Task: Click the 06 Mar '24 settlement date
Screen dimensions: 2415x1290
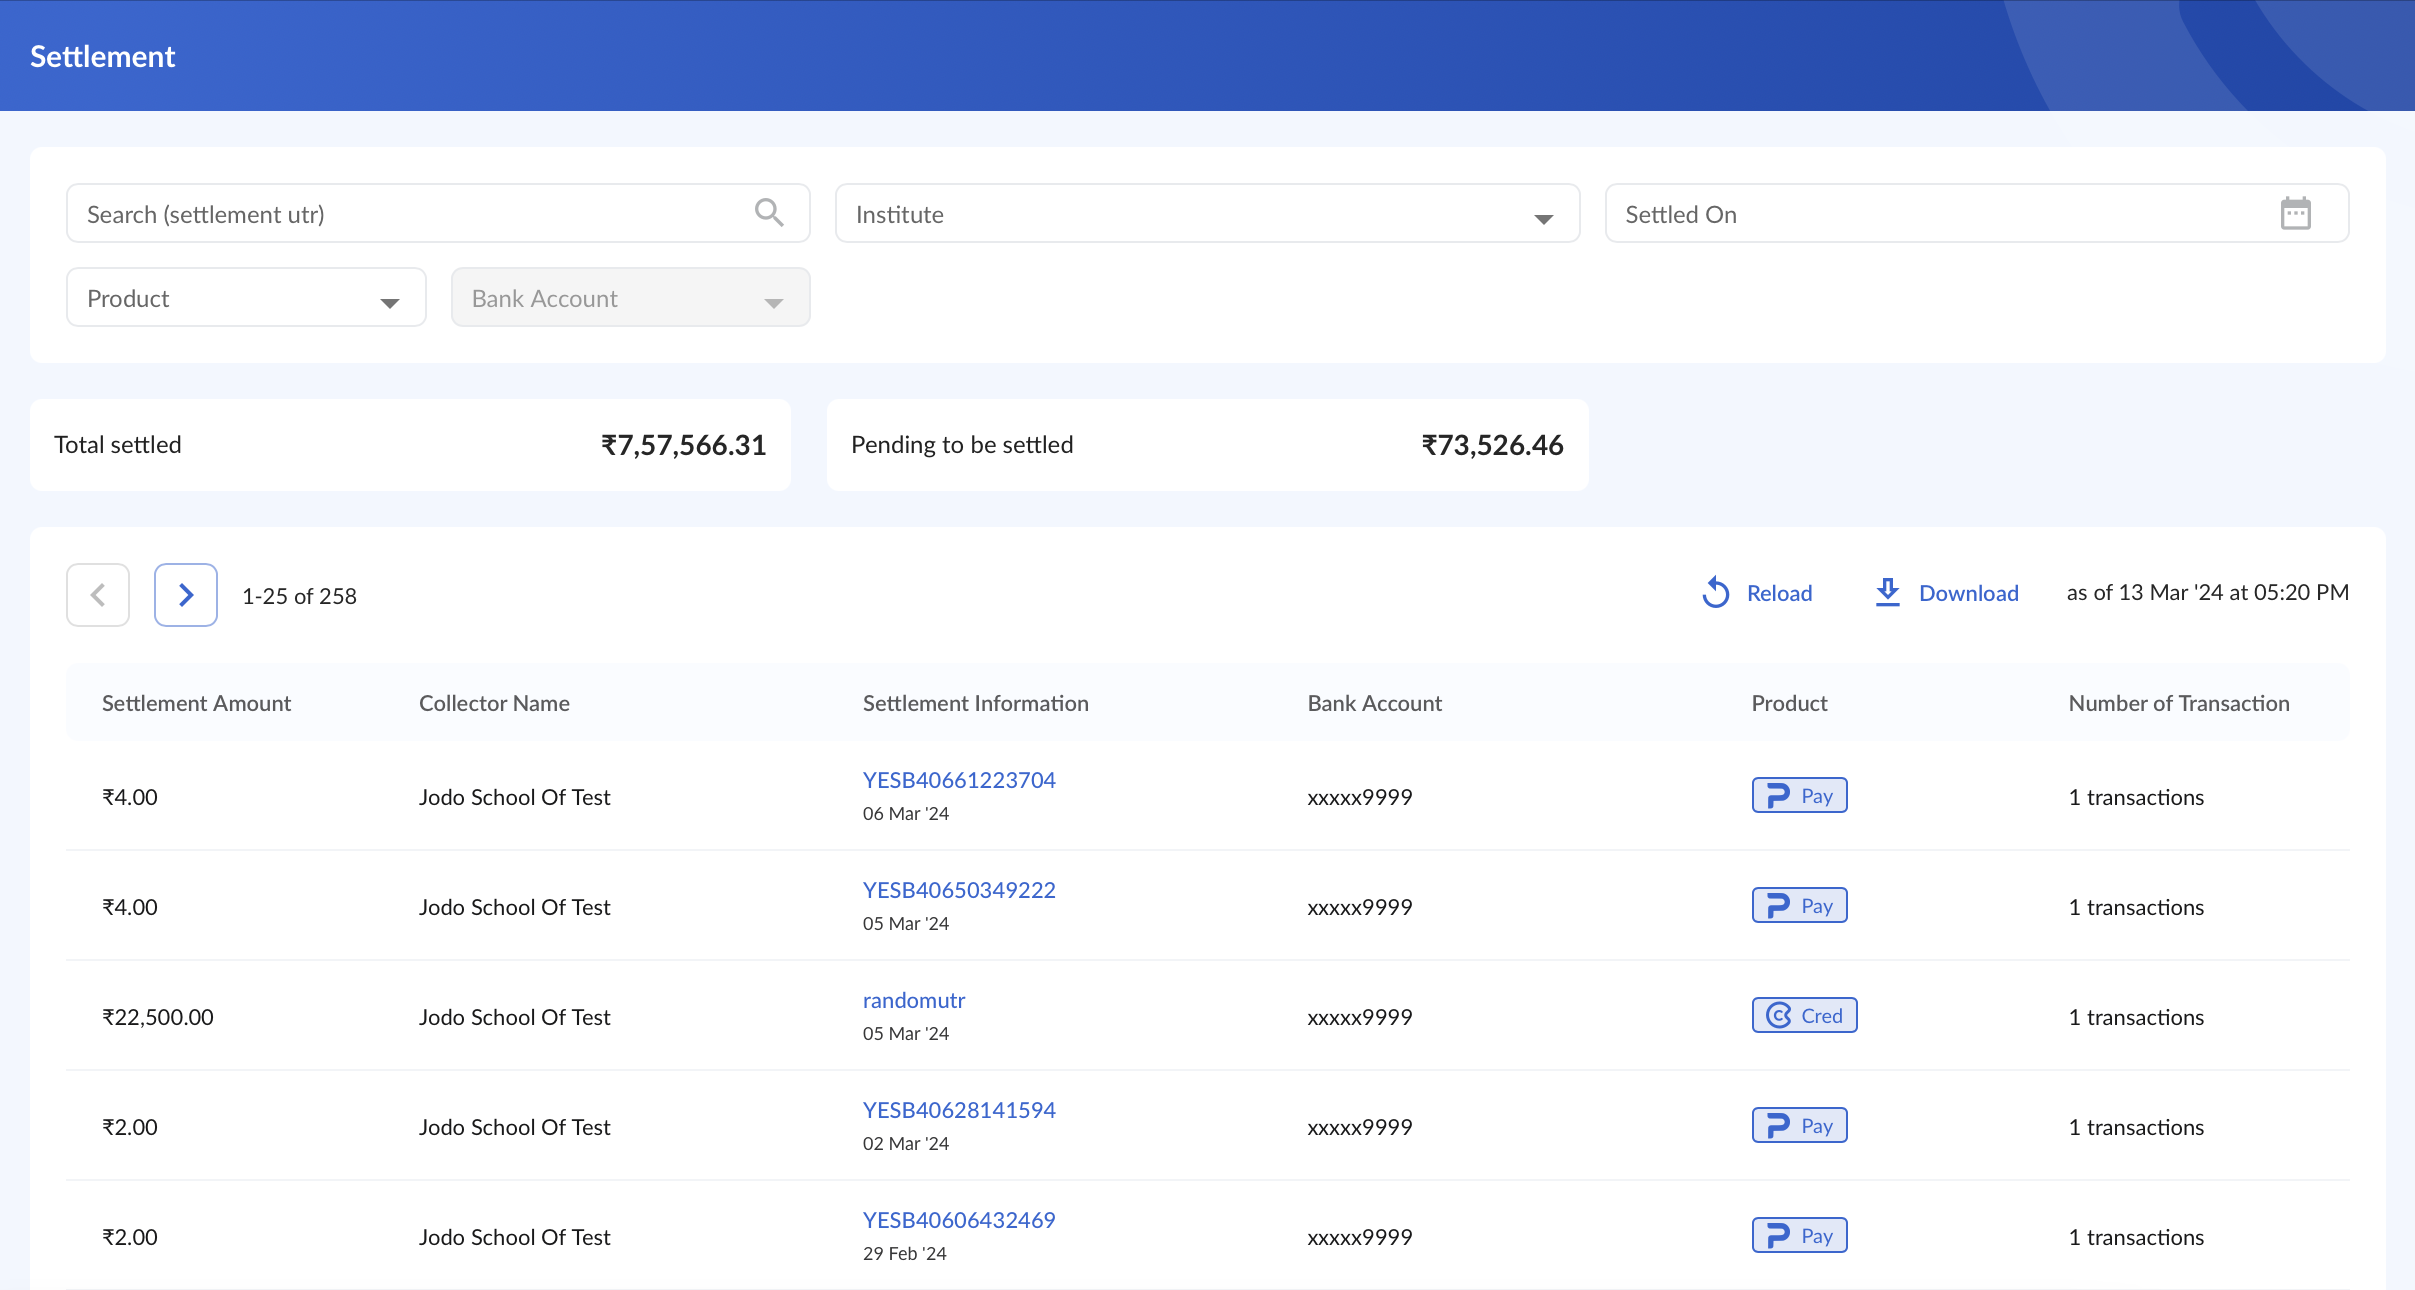Action: pyautogui.click(x=906, y=814)
